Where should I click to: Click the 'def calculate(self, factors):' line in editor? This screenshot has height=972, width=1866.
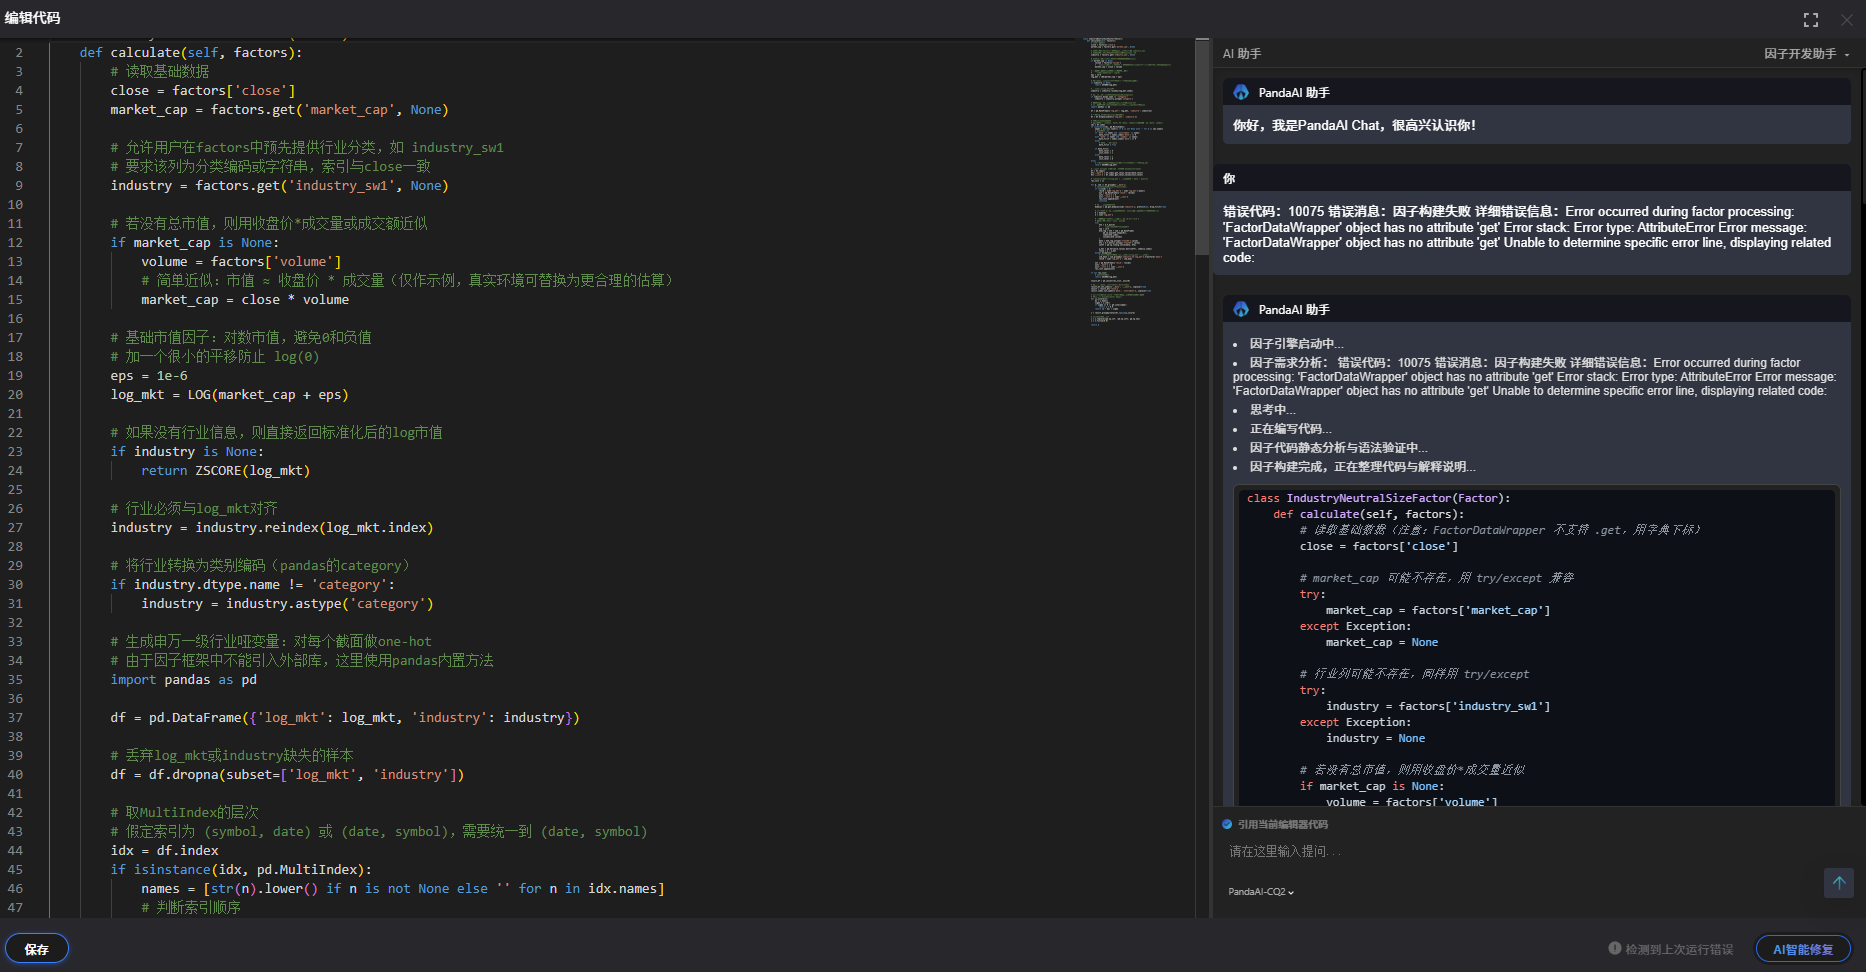point(190,53)
